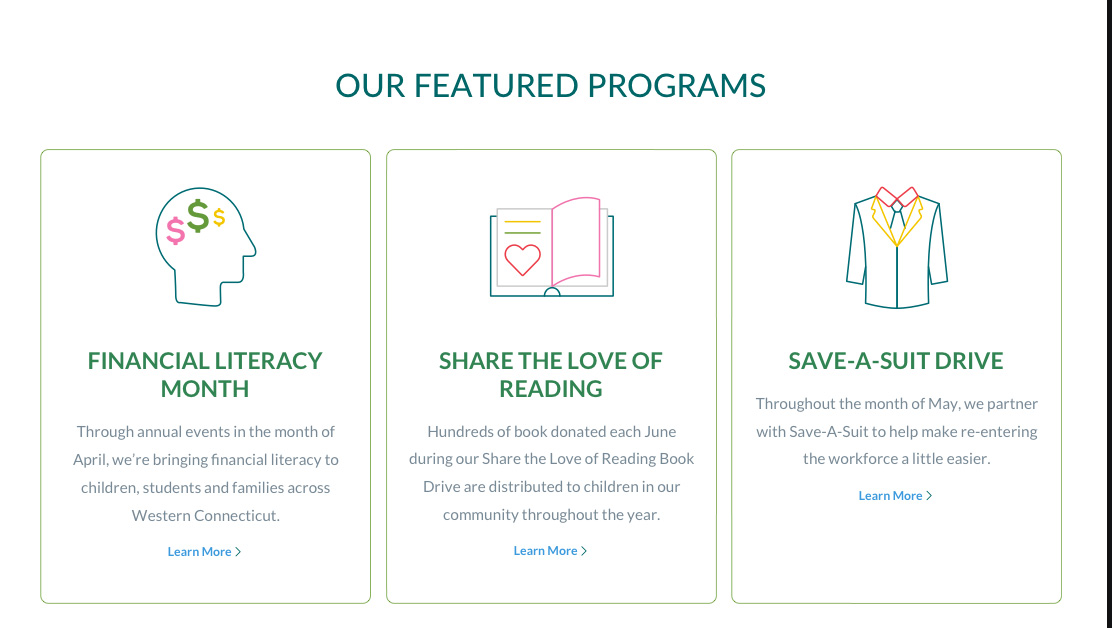
Task: Click the tie on the suit icon
Action: tap(897, 220)
